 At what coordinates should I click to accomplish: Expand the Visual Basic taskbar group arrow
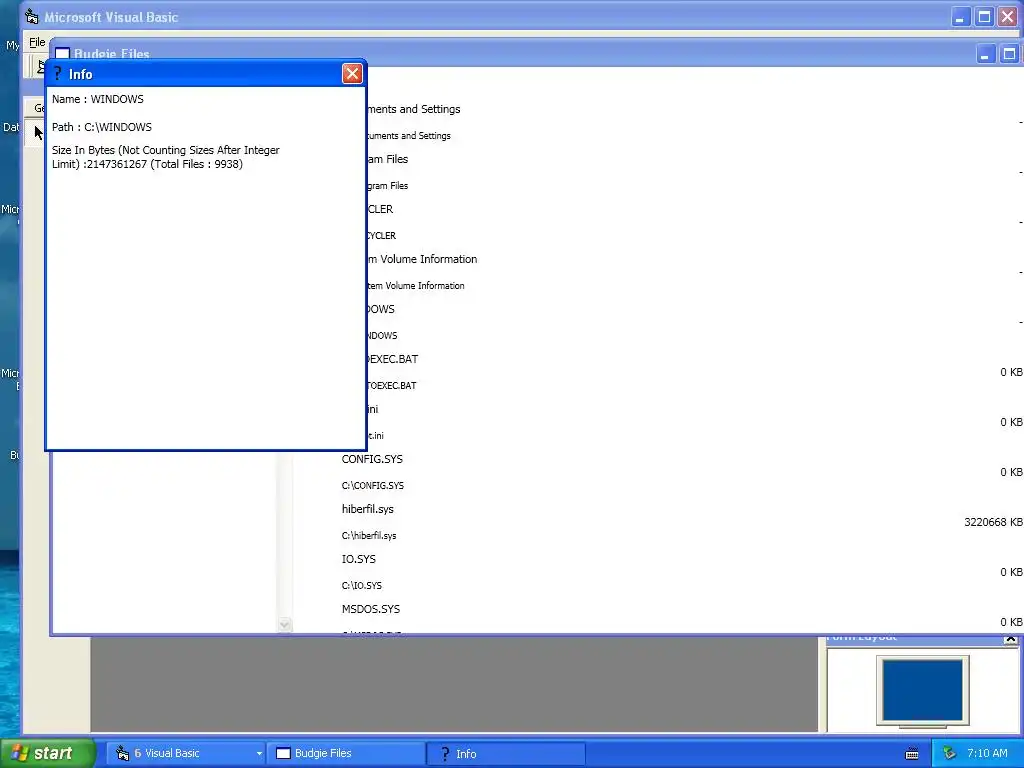pos(259,753)
